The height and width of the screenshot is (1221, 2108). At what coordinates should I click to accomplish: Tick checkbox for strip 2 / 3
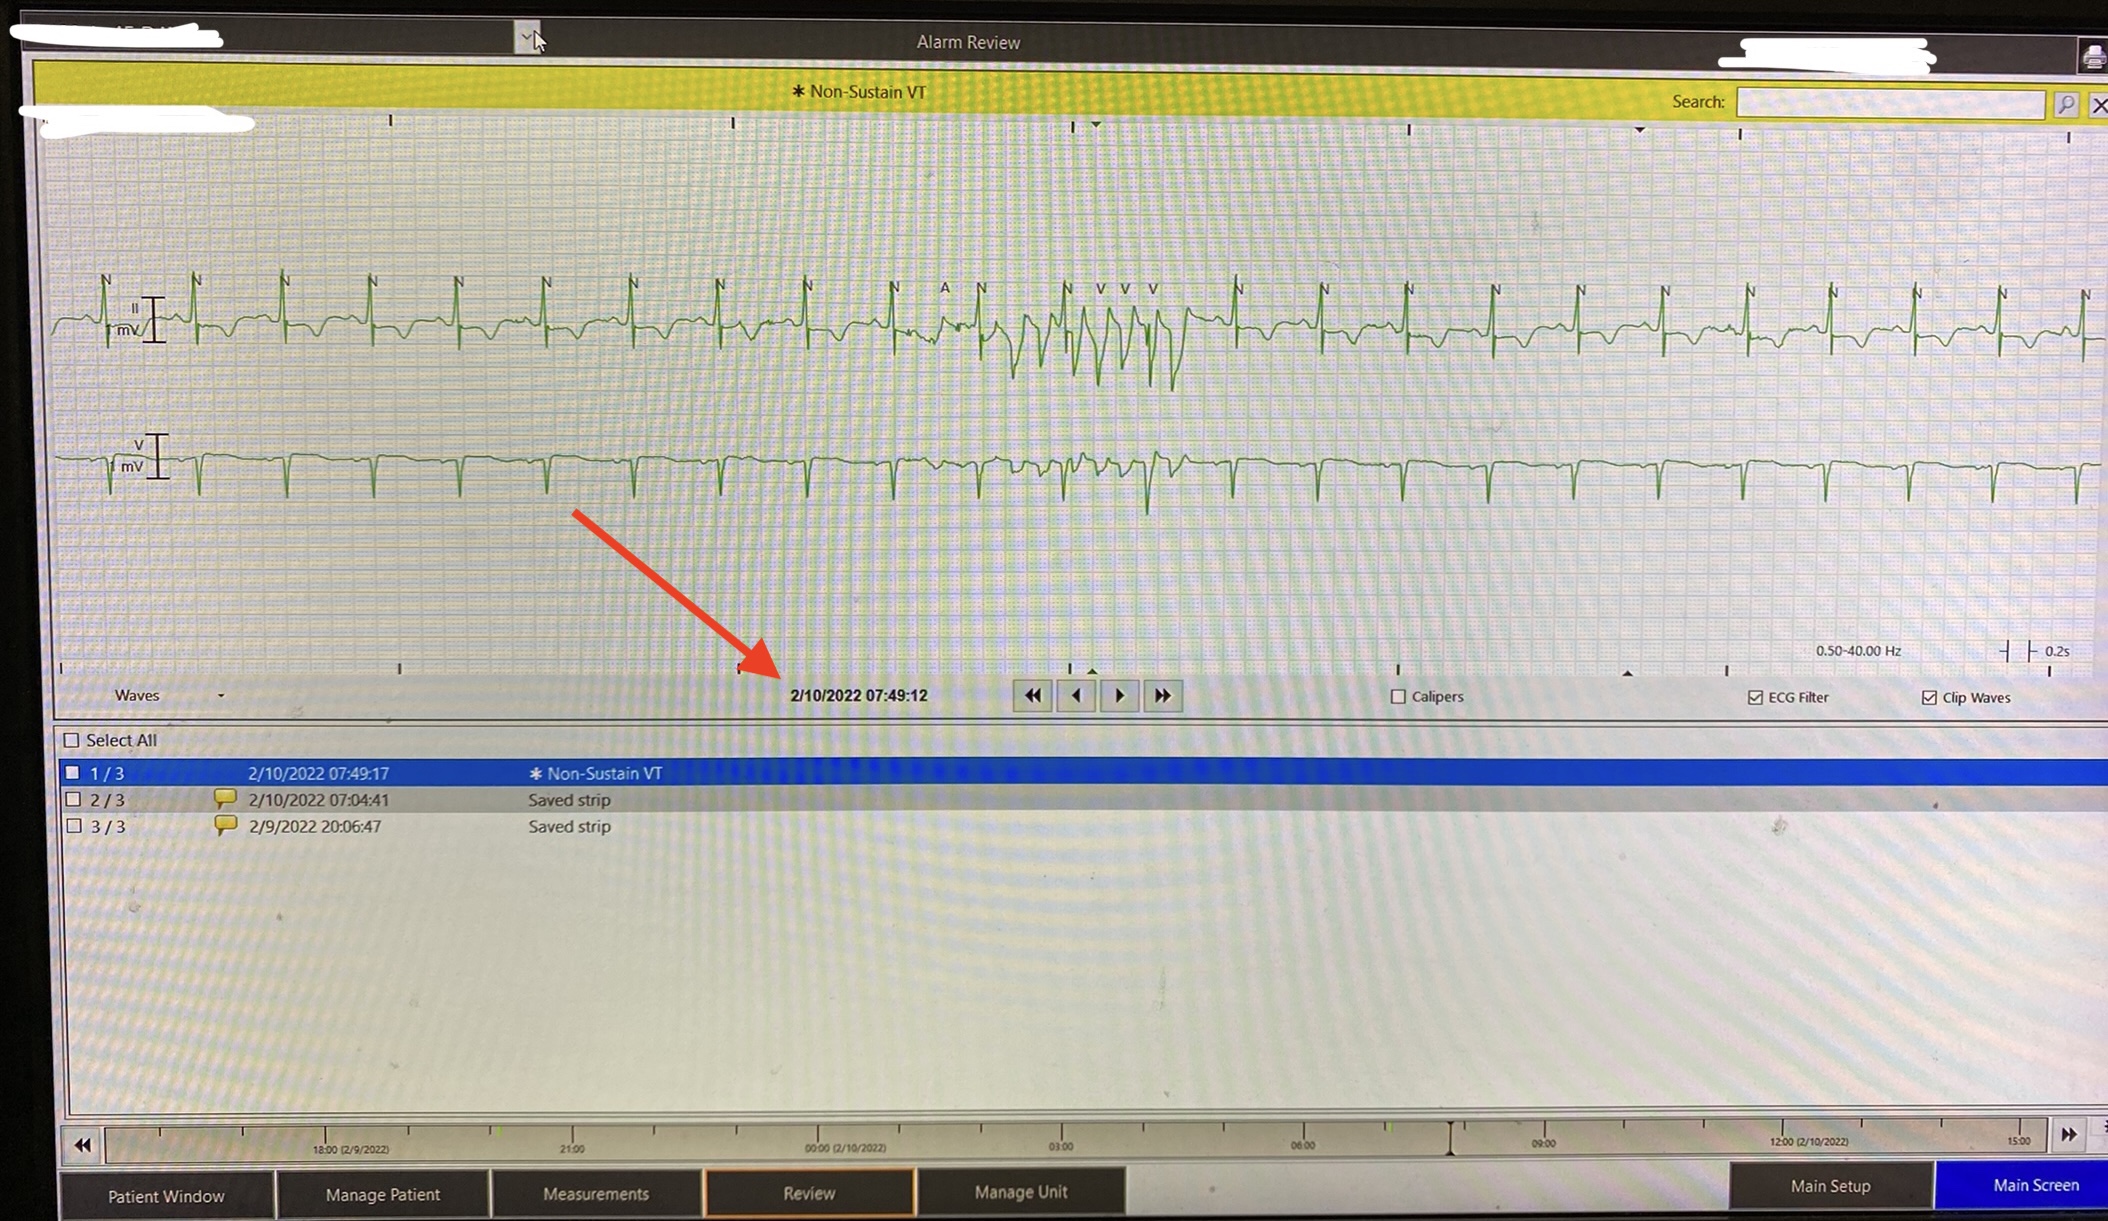click(x=73, y=799)
